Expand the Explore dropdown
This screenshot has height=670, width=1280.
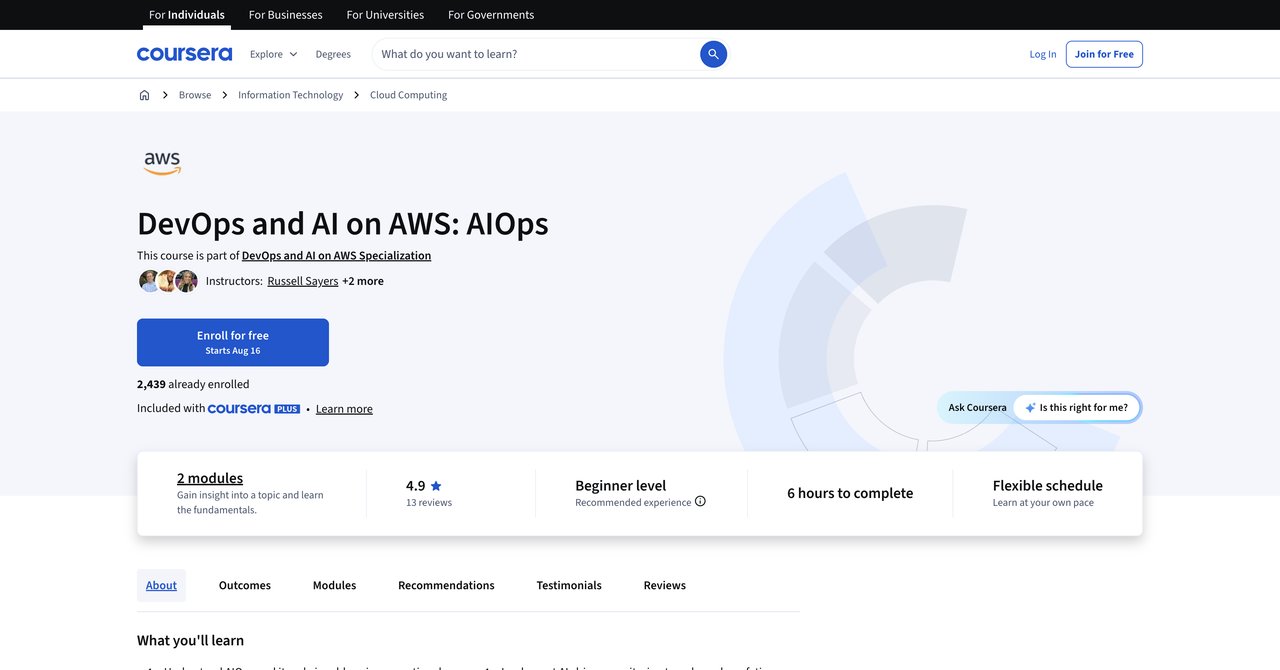(x=274, y=54)
